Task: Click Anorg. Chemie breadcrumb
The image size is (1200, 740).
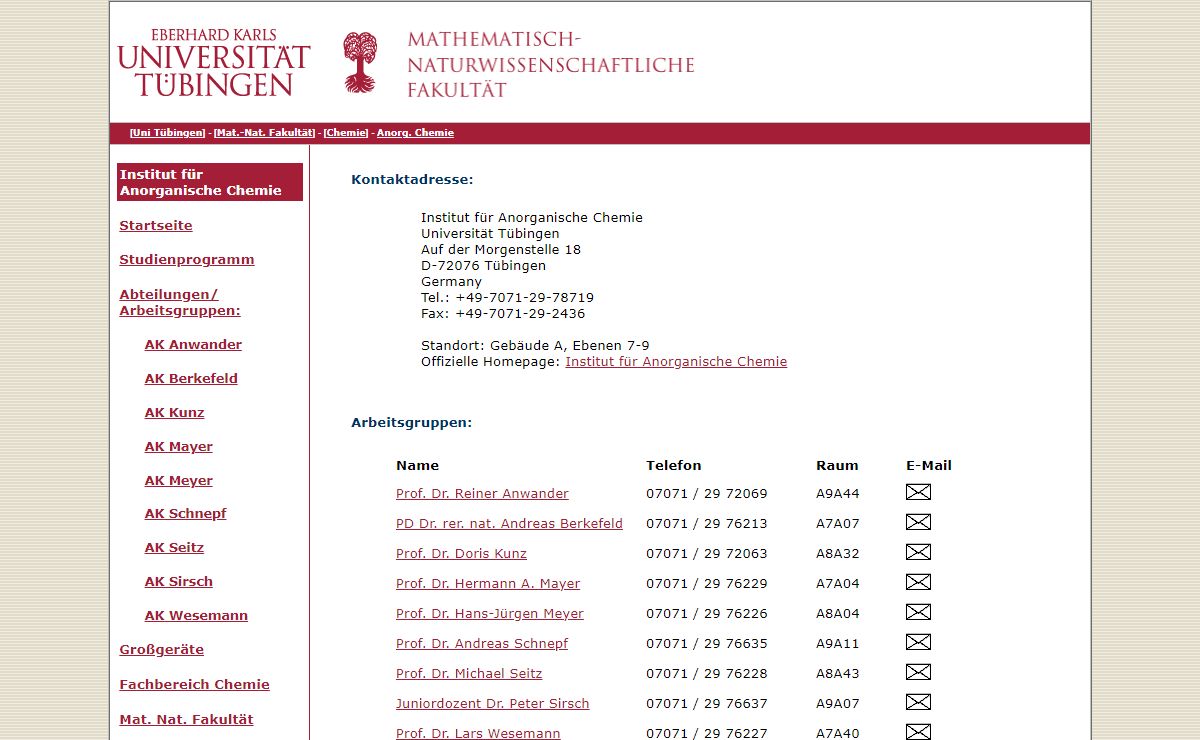Action: point(415,133)
